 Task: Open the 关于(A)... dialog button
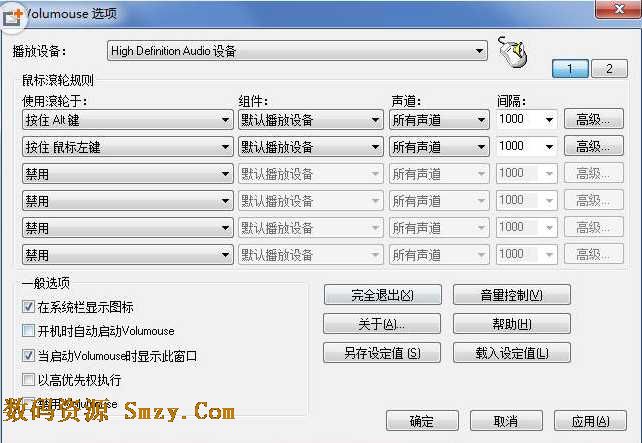[382, 324]
